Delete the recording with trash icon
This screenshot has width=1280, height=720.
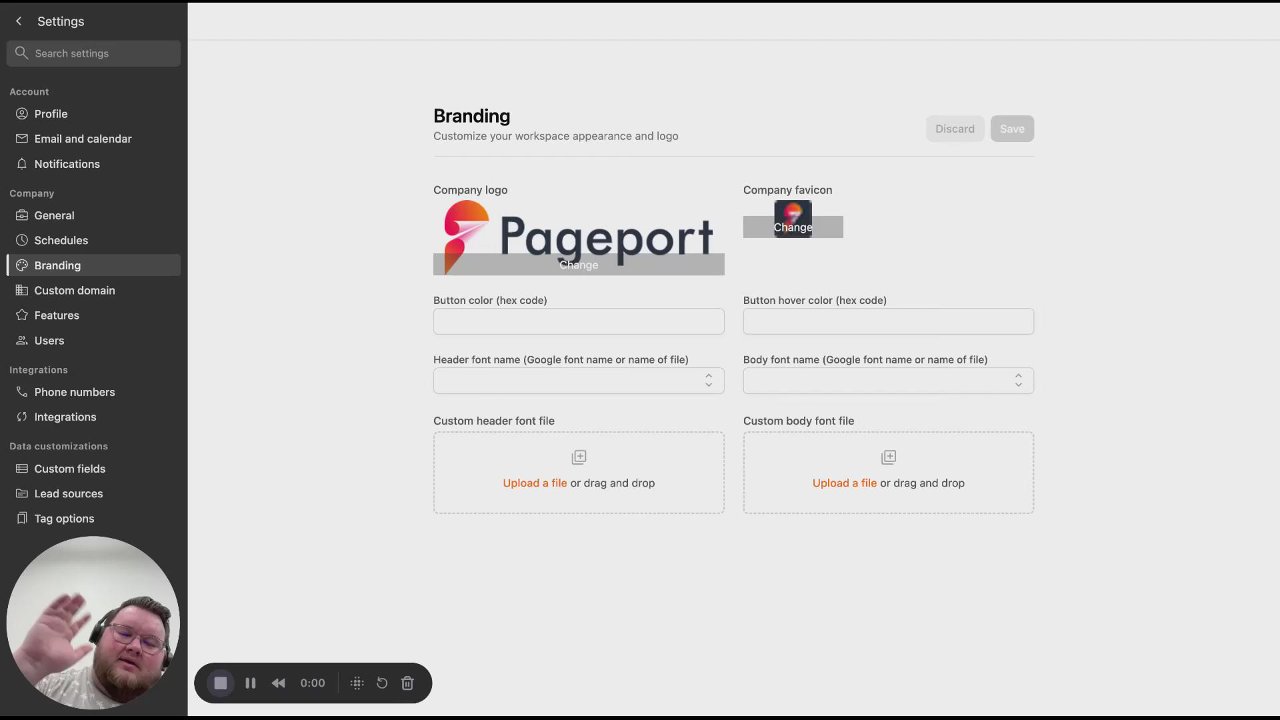(x=407, y=683)
